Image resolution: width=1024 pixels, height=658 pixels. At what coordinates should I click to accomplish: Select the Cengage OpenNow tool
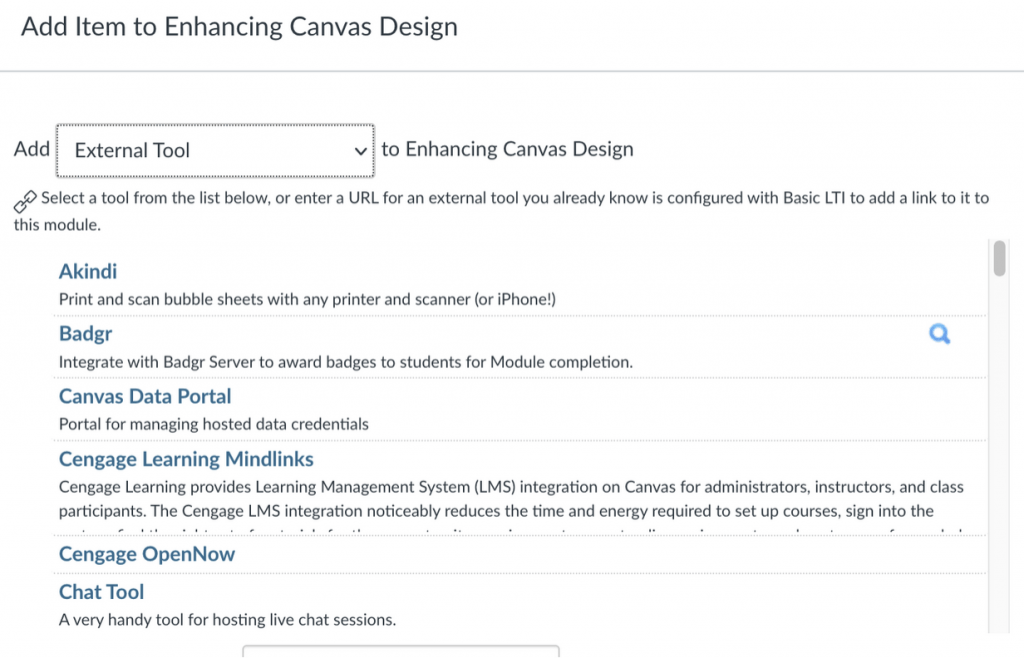147,554
